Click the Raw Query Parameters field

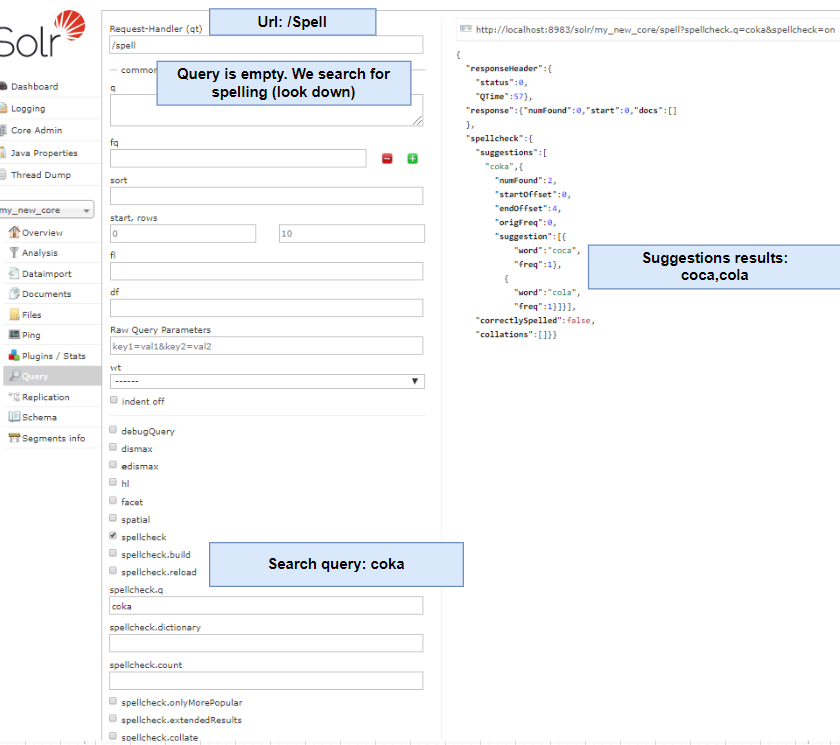tap(266, 346)
